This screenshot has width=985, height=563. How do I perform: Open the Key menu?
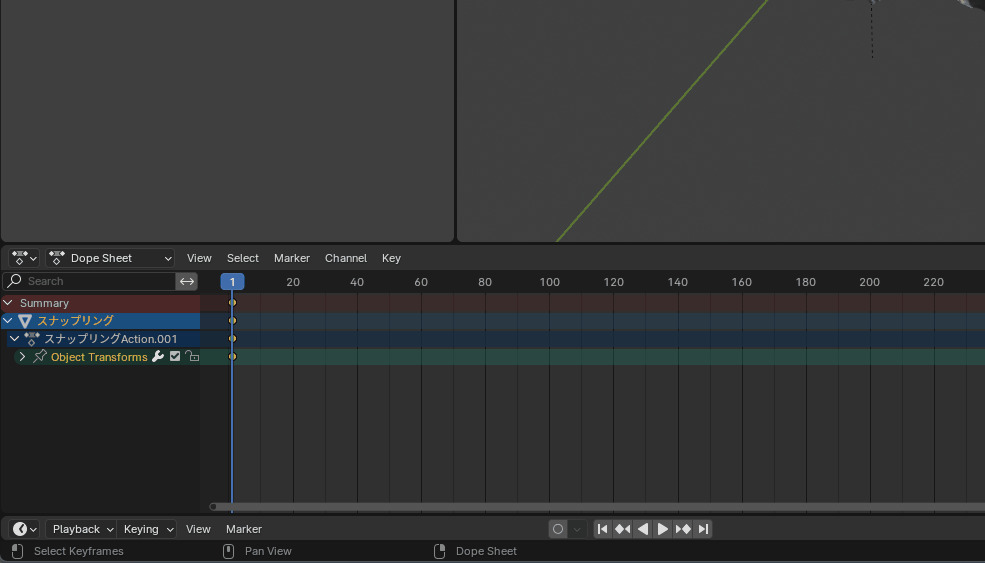click(x=391, y=258)
